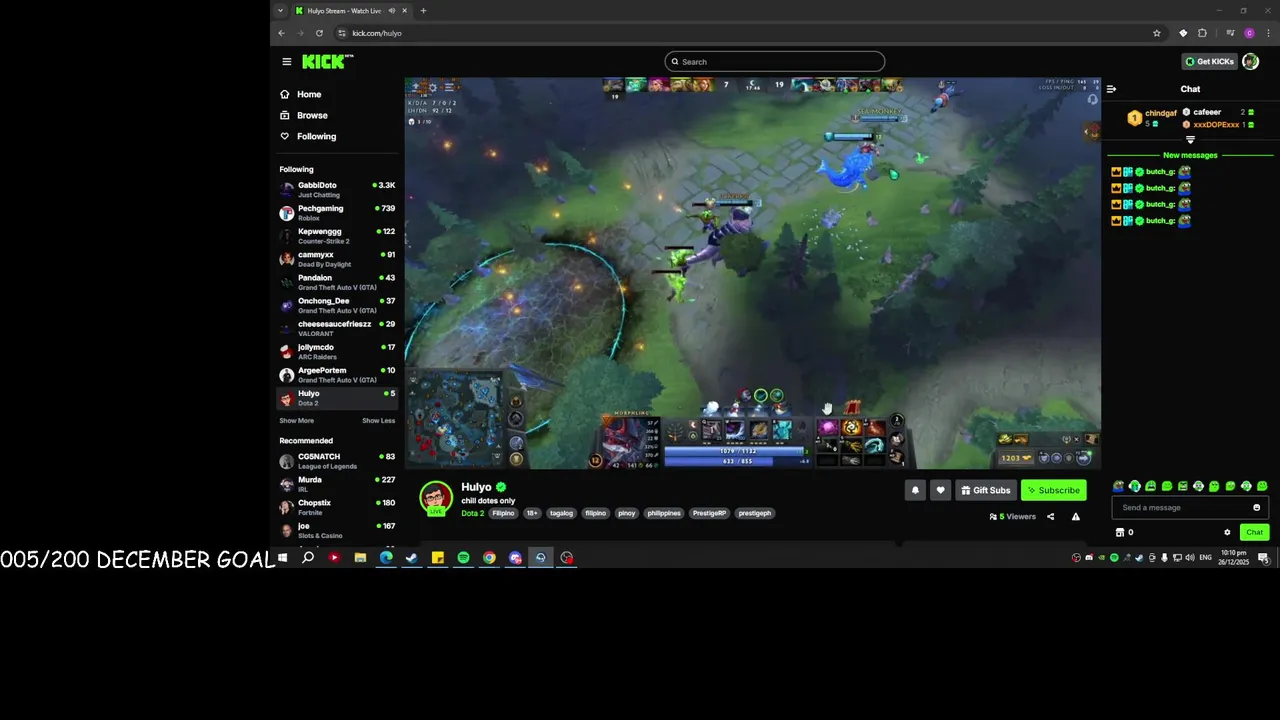Click Show More in Following
The width and height of the screenshot is (1280, 720).
click(296, 421)
